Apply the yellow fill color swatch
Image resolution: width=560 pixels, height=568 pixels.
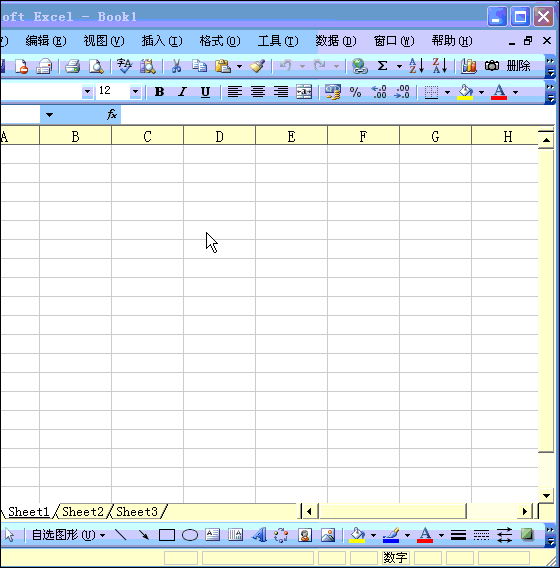465,92
